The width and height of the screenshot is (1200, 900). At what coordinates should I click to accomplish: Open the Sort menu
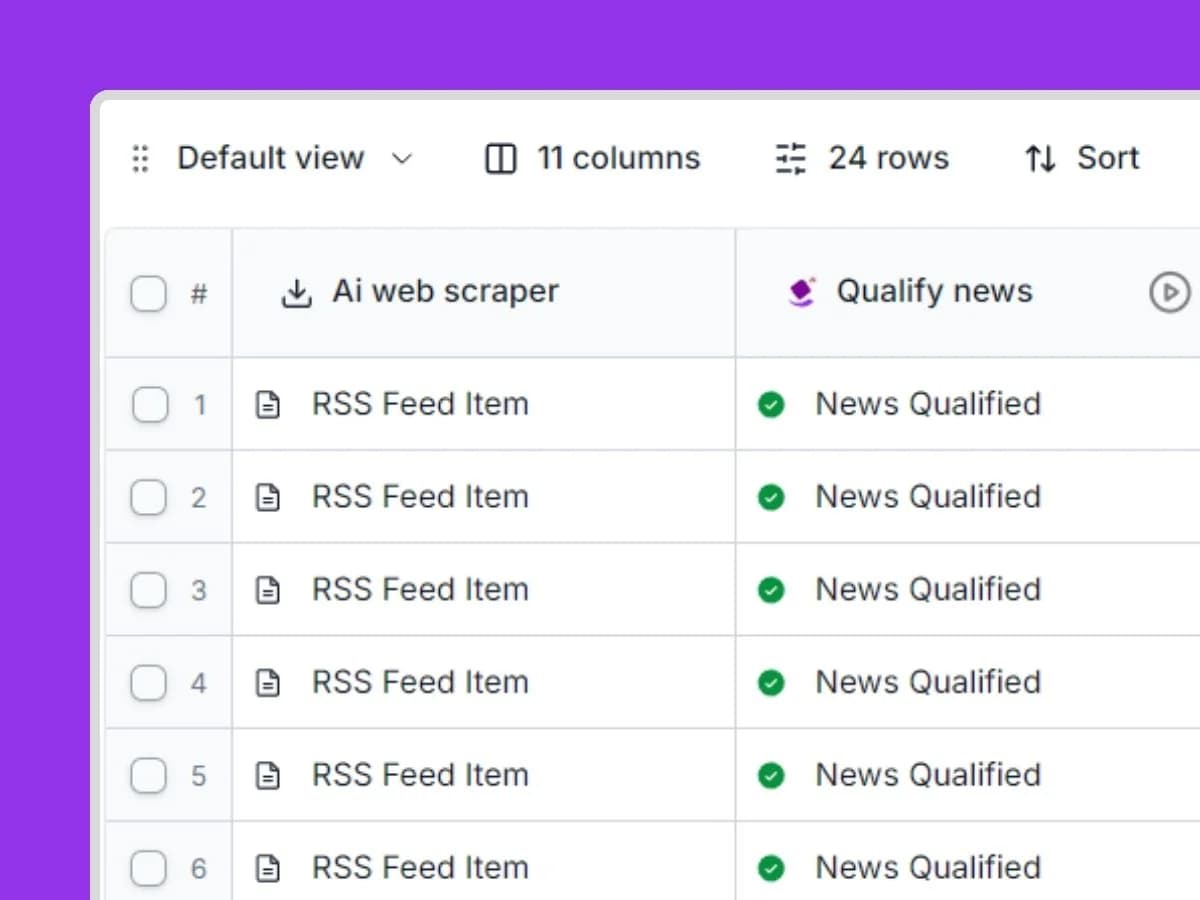pyautogui.click(x=1107, y=158)
